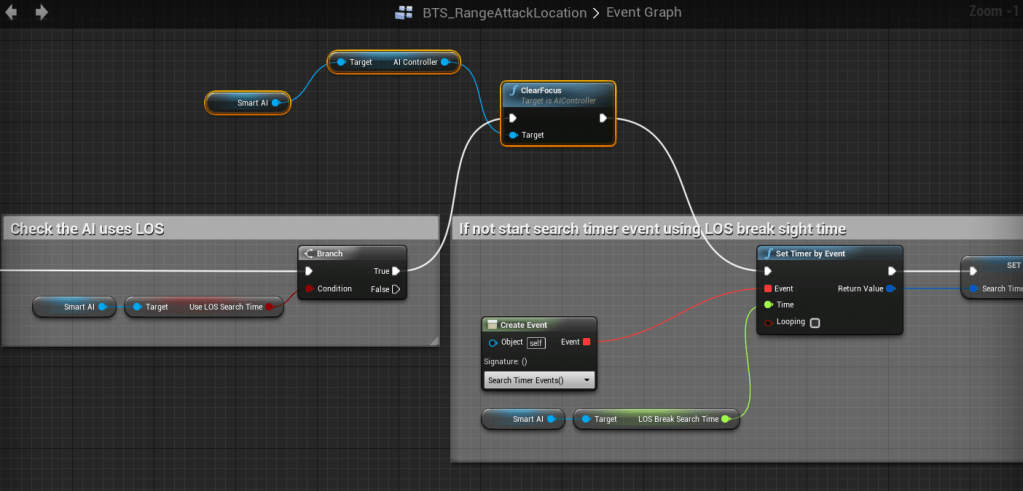Click the Branch node Condition input pin
Image resolution: width=1023 pixels, height=491 pixels.
click(x=309, y=289)
